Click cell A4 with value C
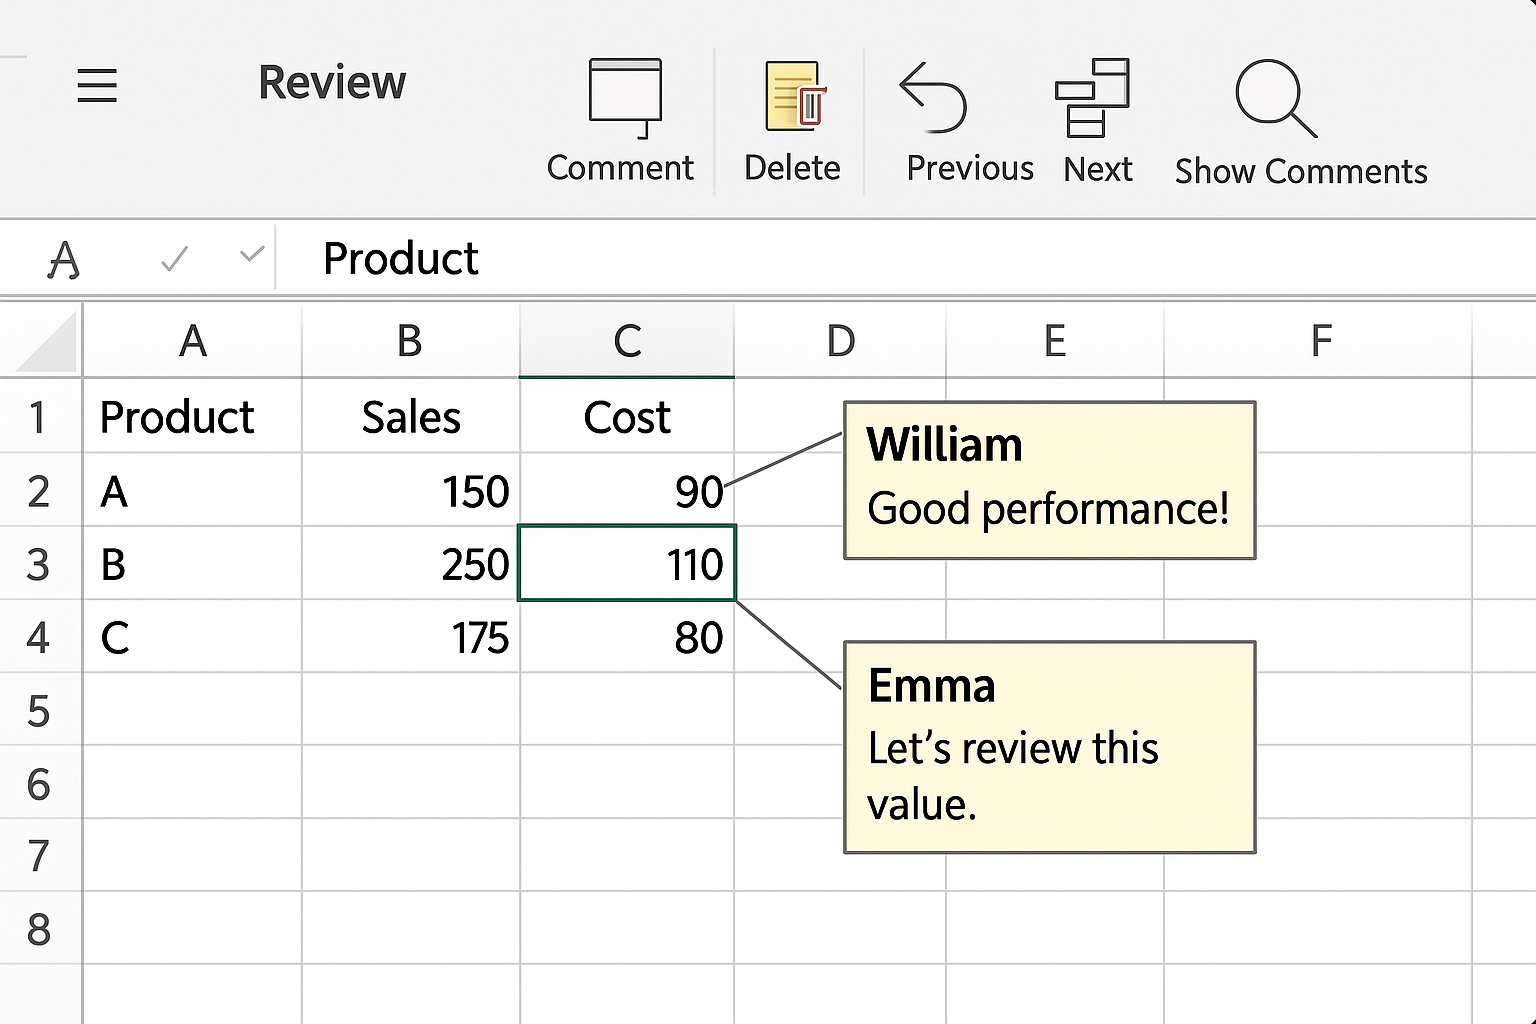The height and width of the screenshot is (1024, 1536). 192,637
